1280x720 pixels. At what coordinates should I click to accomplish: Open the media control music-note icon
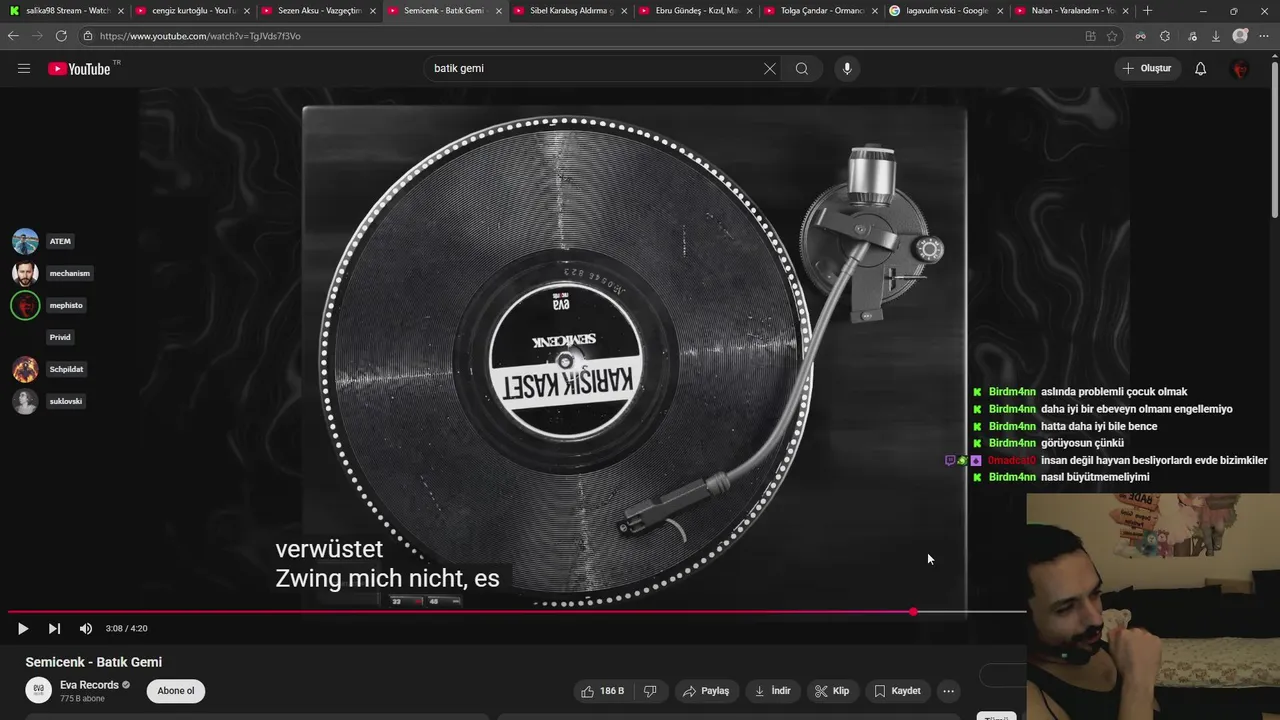point(1192,36)
